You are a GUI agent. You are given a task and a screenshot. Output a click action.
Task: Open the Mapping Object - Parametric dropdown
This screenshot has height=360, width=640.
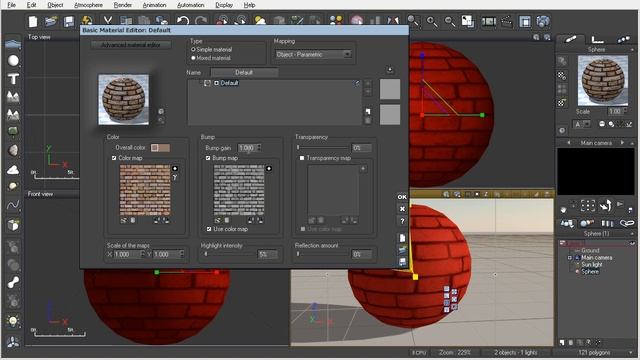coord(313,54)
